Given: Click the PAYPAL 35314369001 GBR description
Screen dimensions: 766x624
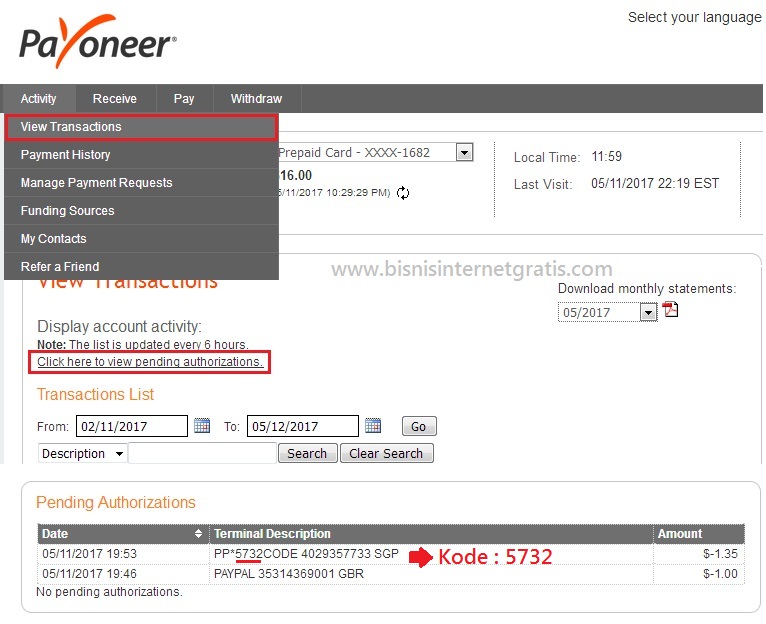Looking at the screenshot, I should [x=289, y=574].
